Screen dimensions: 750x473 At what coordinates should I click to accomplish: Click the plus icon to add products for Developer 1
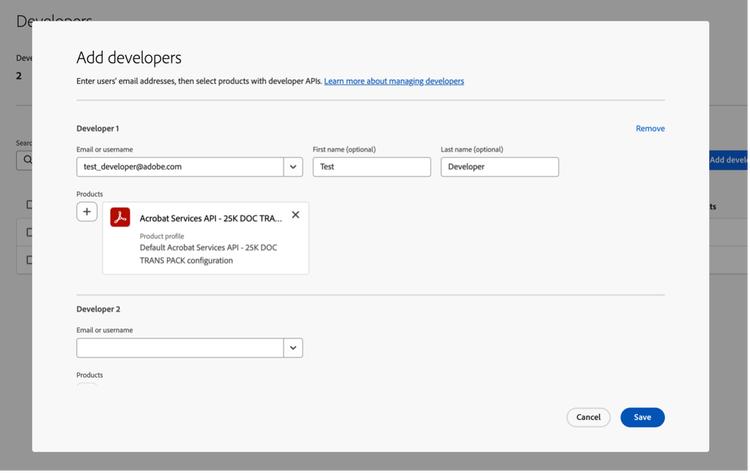(87, 212)
